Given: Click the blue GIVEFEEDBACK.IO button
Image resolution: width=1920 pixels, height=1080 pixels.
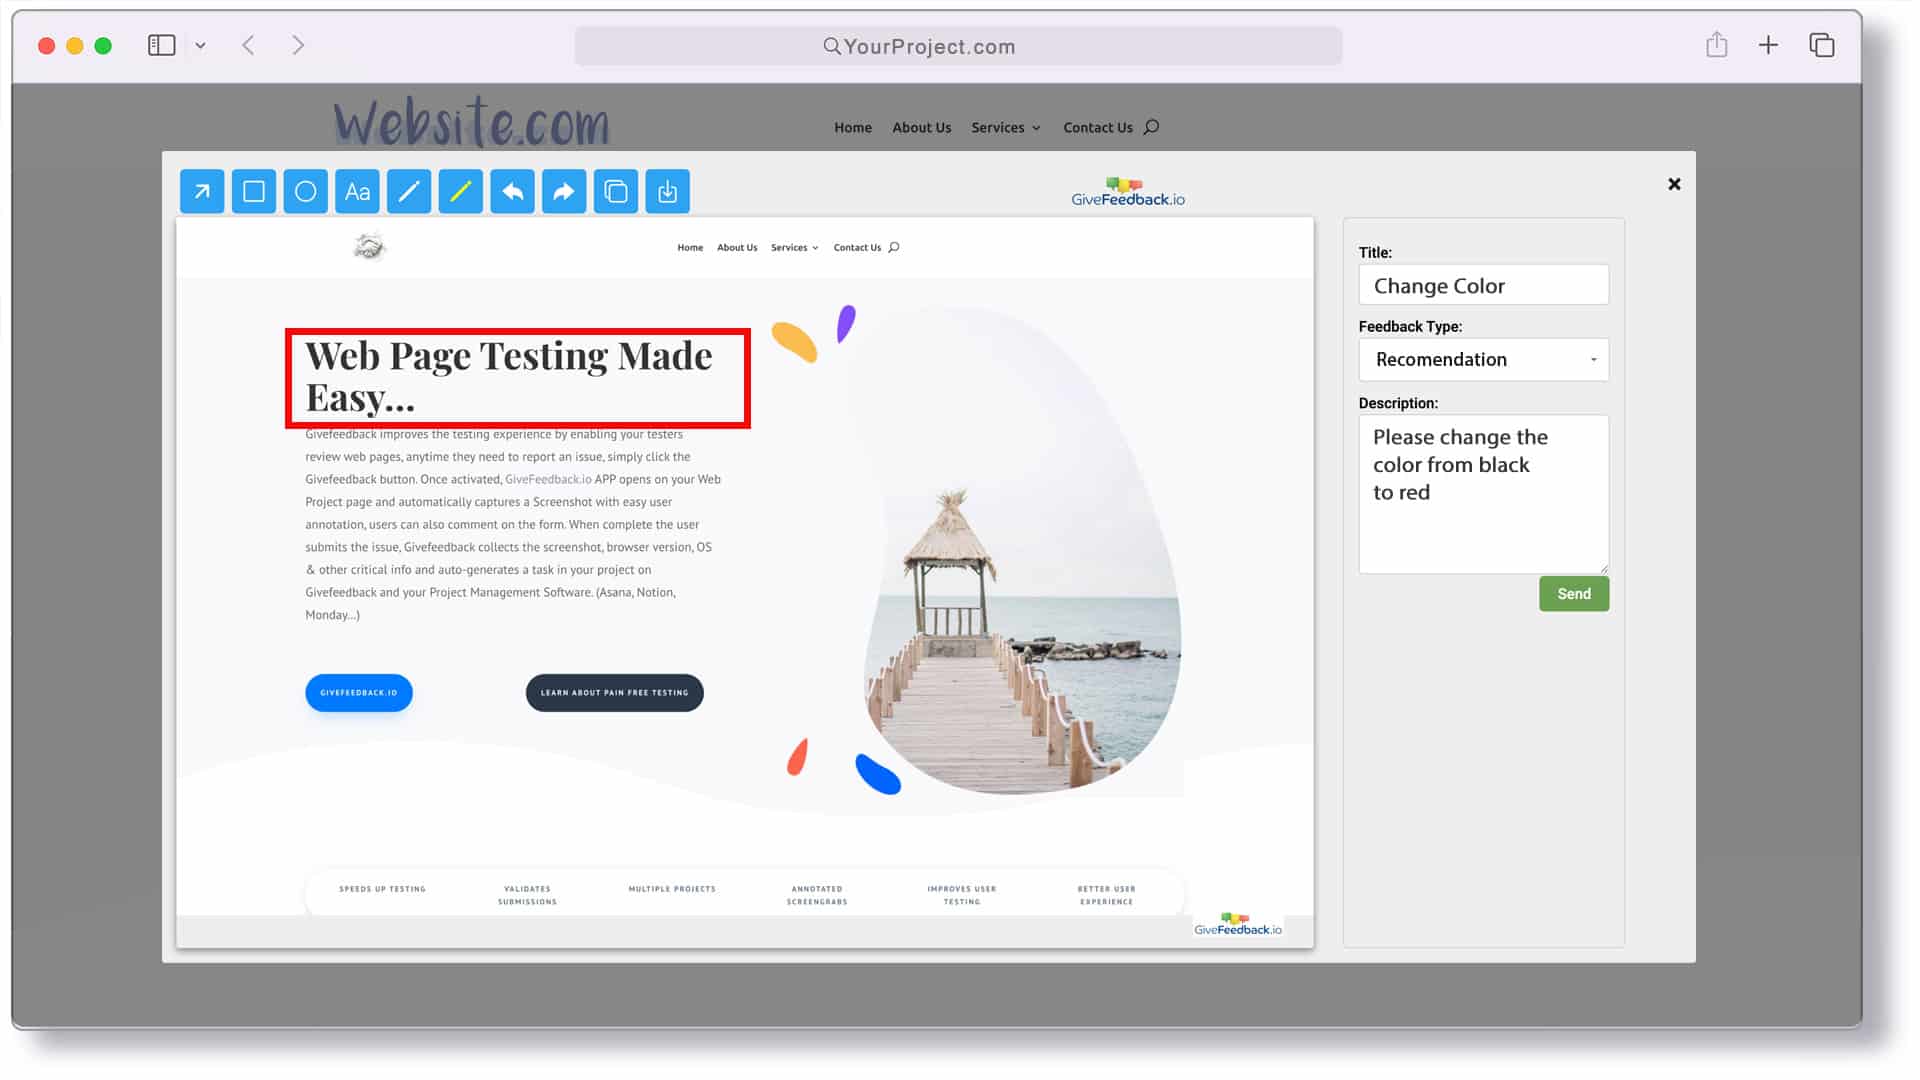Looking at the screenshot, I should pos(358,693).
